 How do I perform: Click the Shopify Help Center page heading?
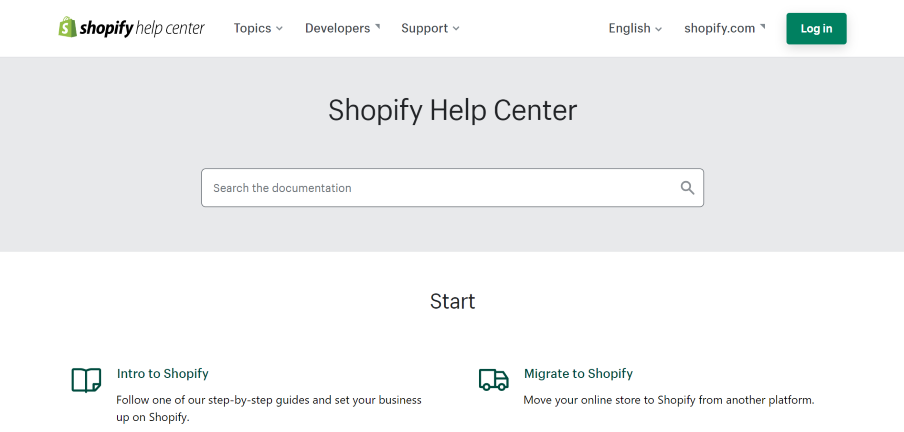(x=453, y=110)
